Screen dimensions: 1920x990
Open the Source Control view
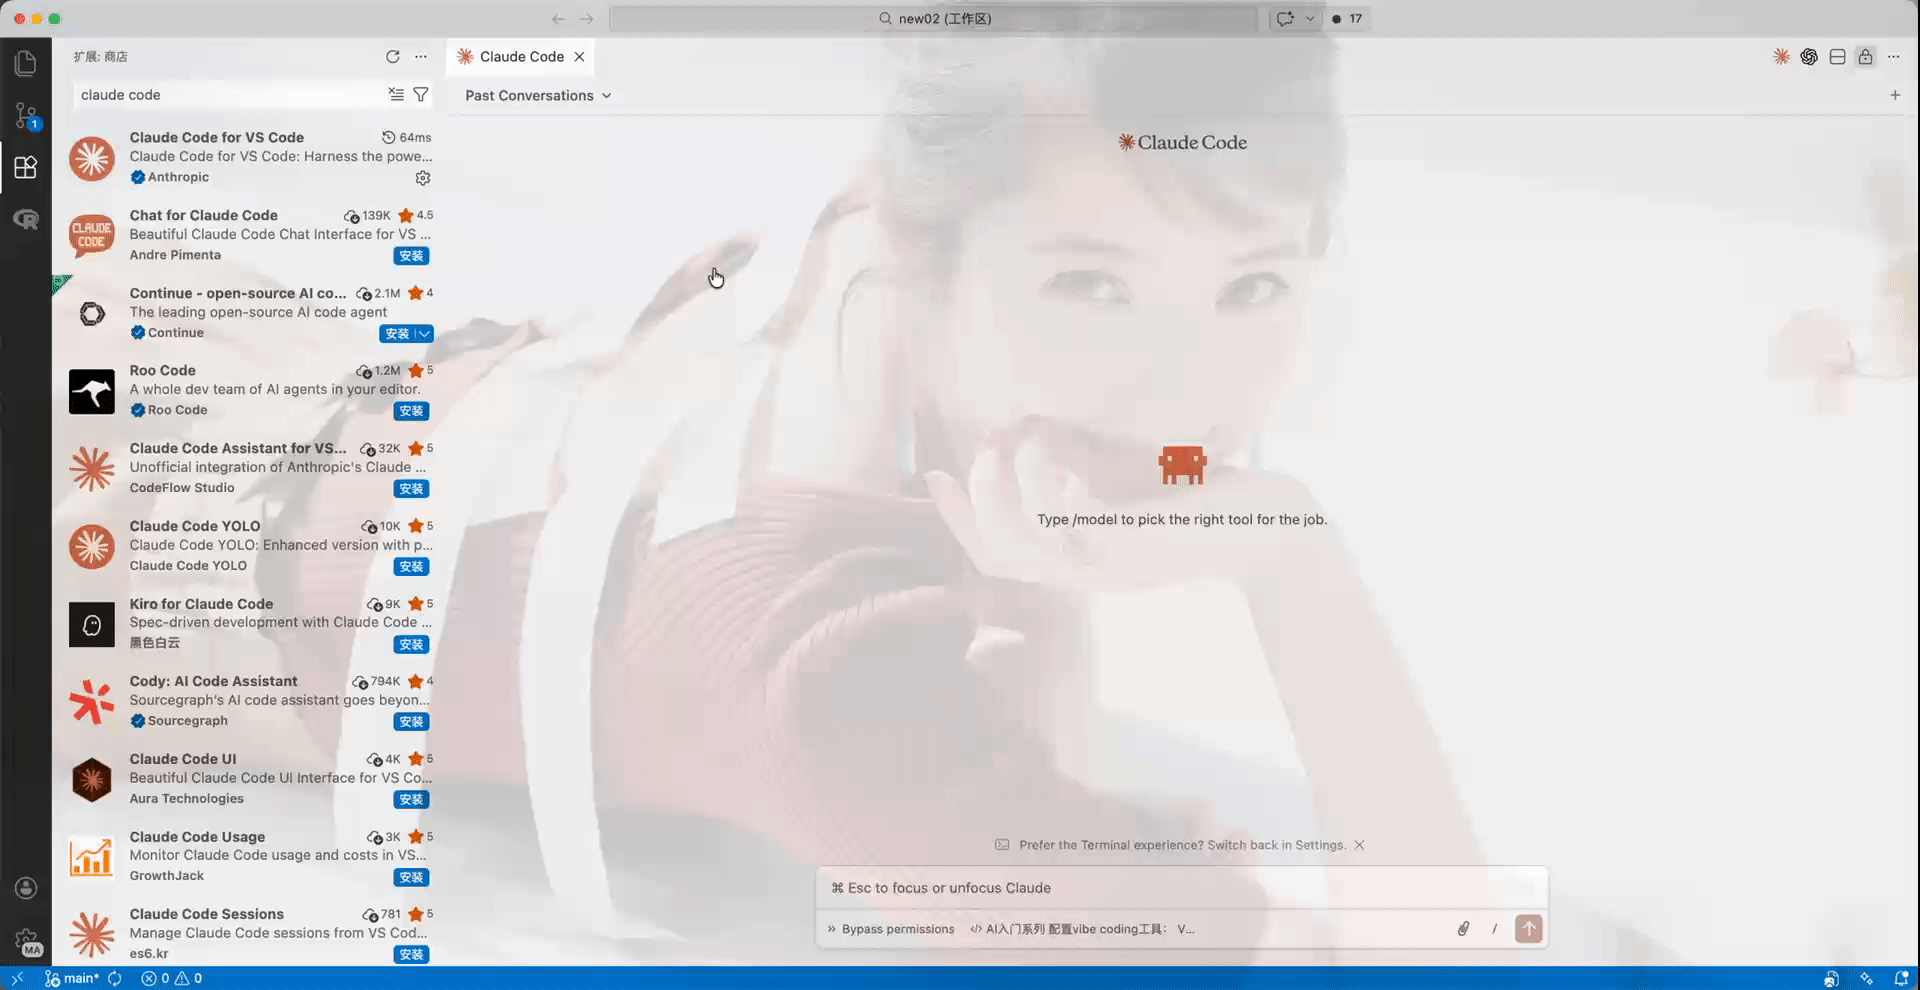pos(26,115)
